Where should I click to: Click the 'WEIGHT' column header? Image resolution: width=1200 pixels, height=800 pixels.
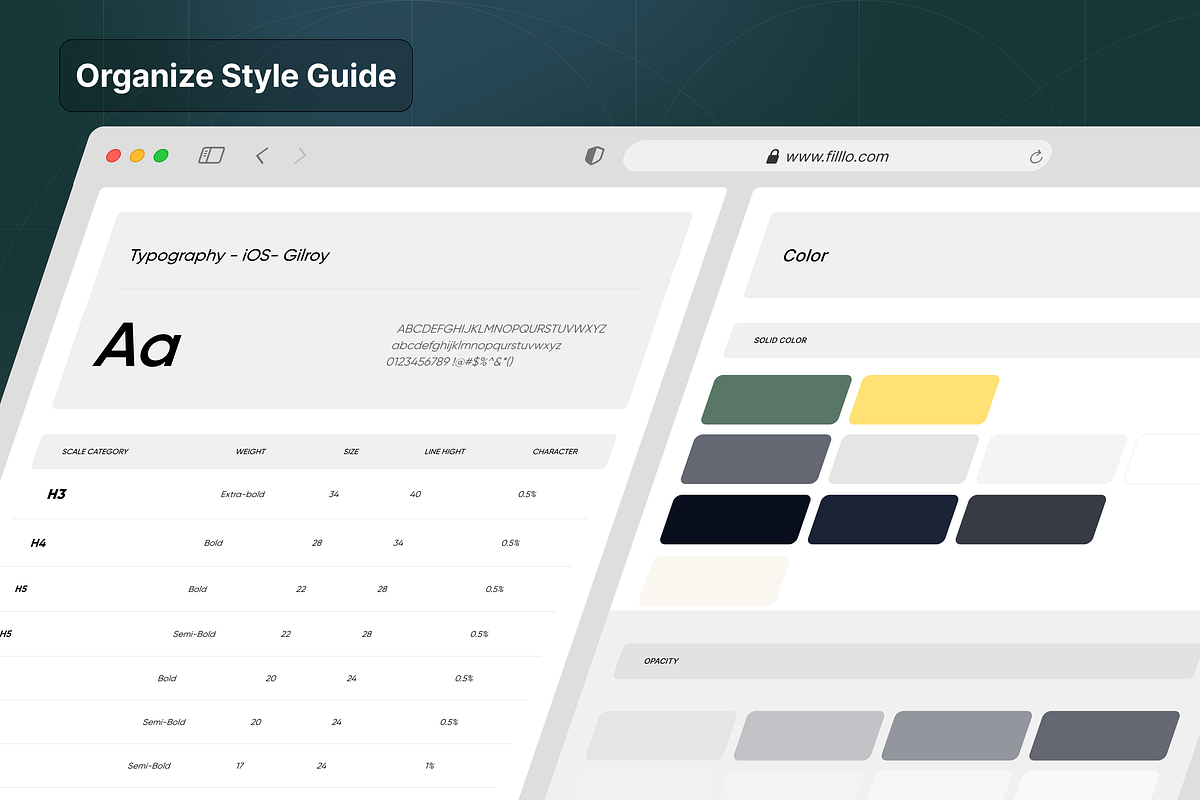click(251, 451)
